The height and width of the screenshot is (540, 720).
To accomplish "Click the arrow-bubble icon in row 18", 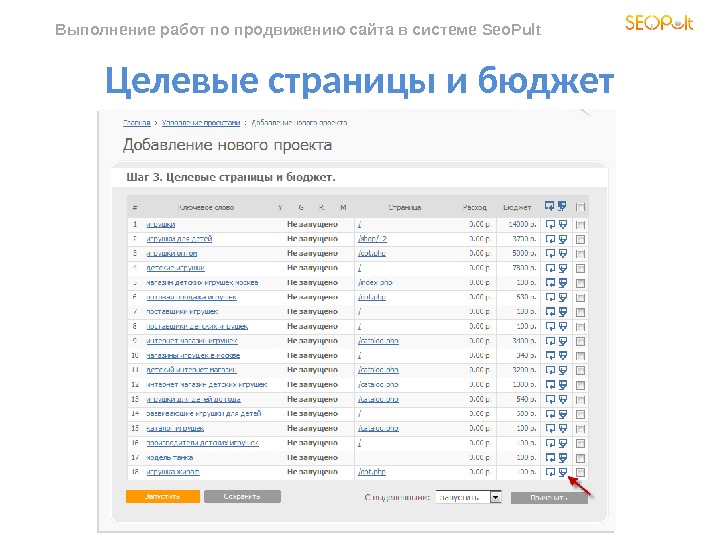I will pos(550,472).
